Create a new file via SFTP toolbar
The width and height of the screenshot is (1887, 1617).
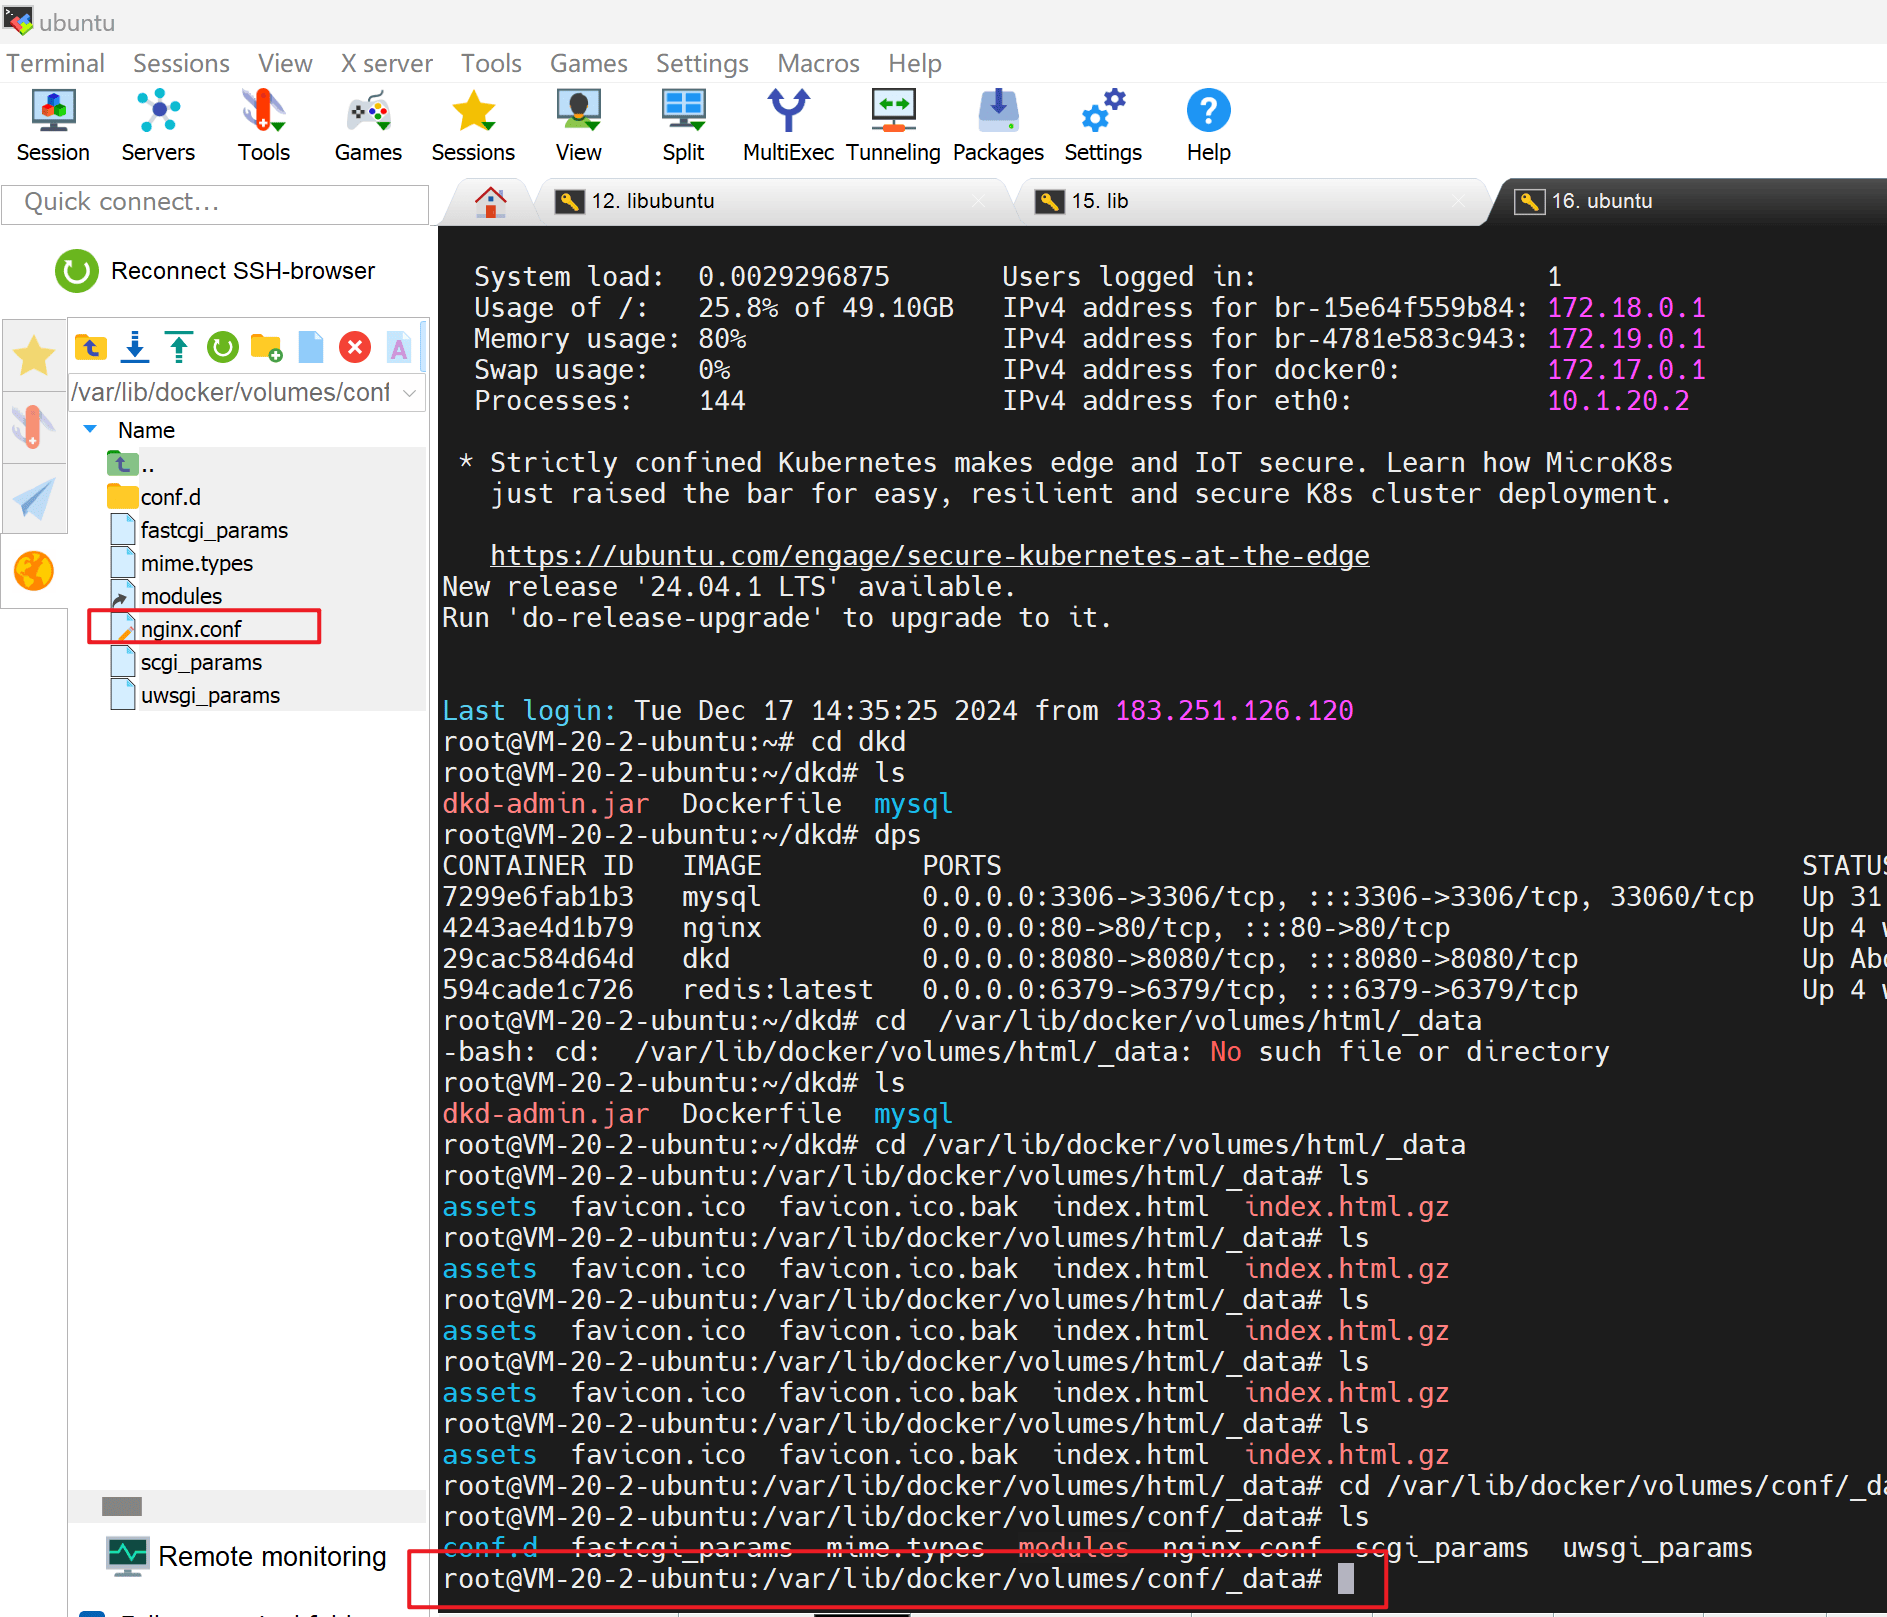(311, 347)
